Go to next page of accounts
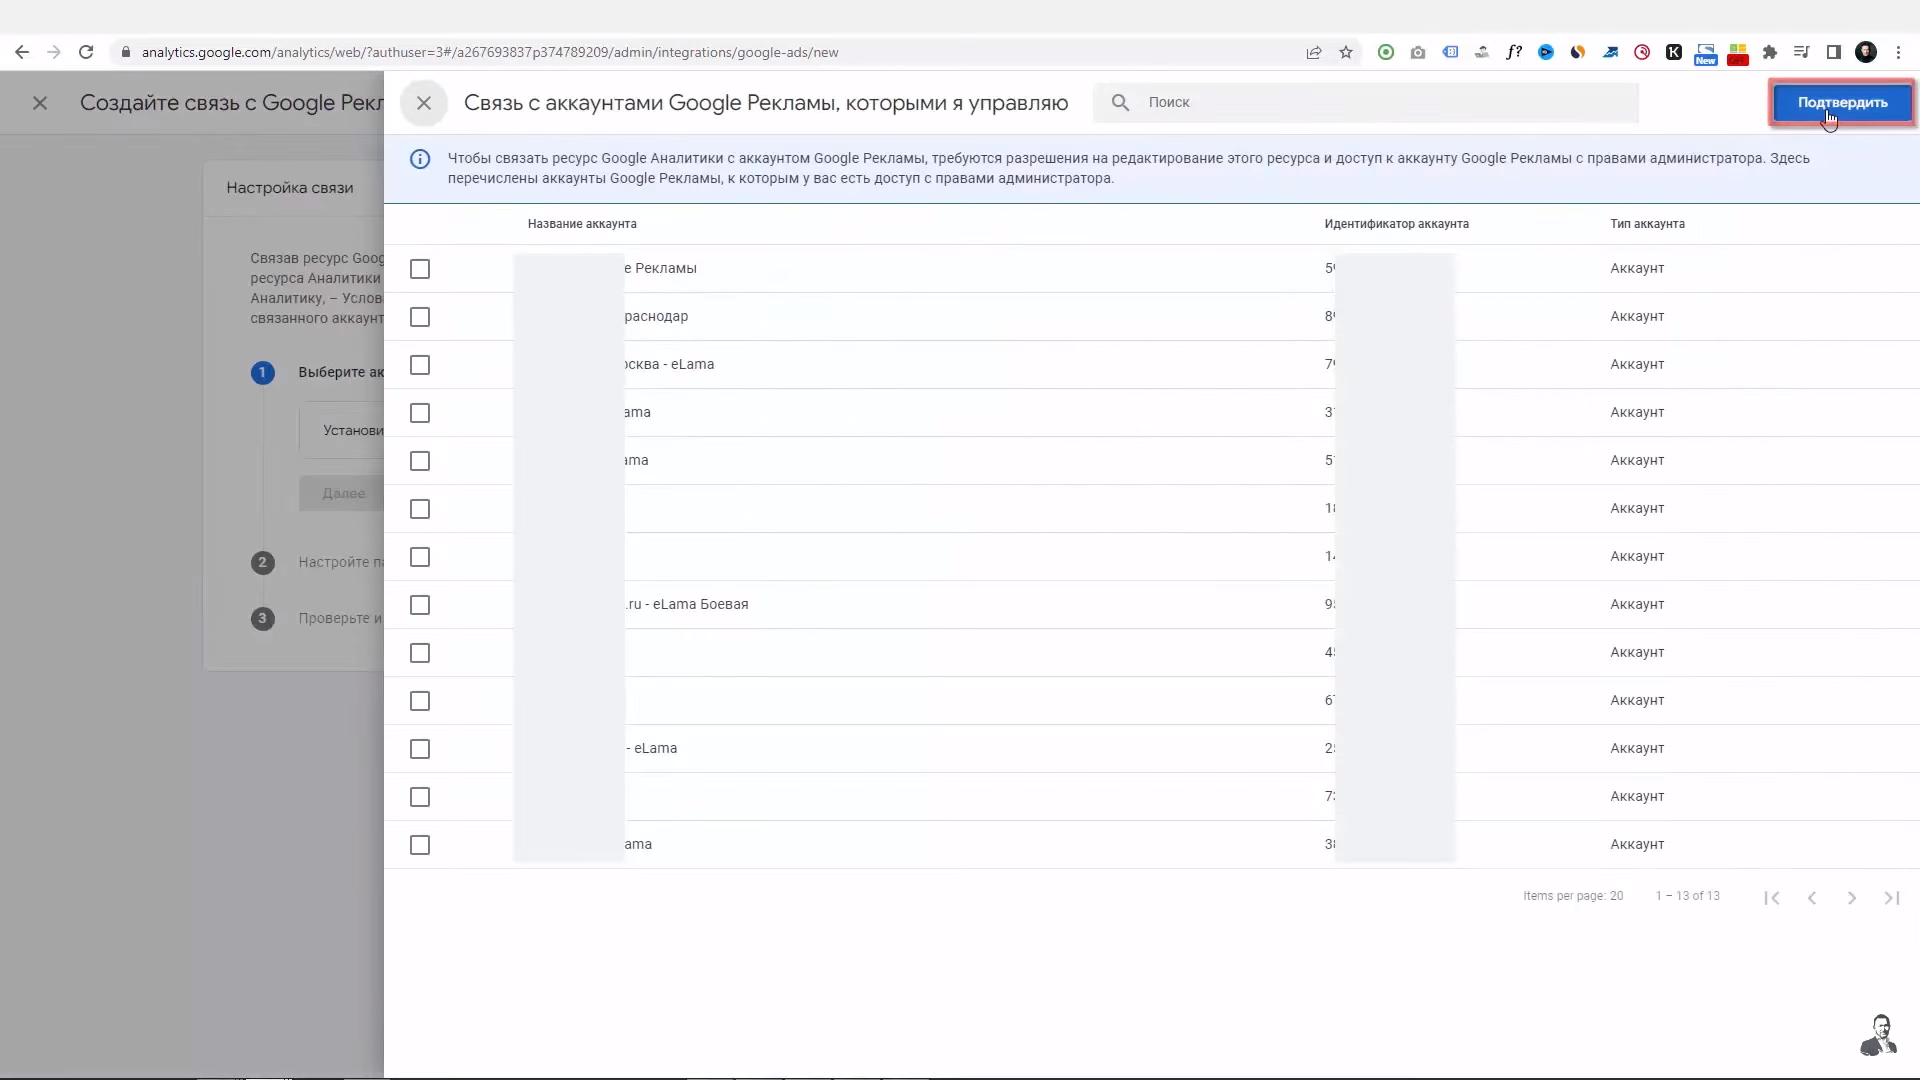This screenshot has width=1920, height=1080. pyautogui.click(x=1852, y=897)
